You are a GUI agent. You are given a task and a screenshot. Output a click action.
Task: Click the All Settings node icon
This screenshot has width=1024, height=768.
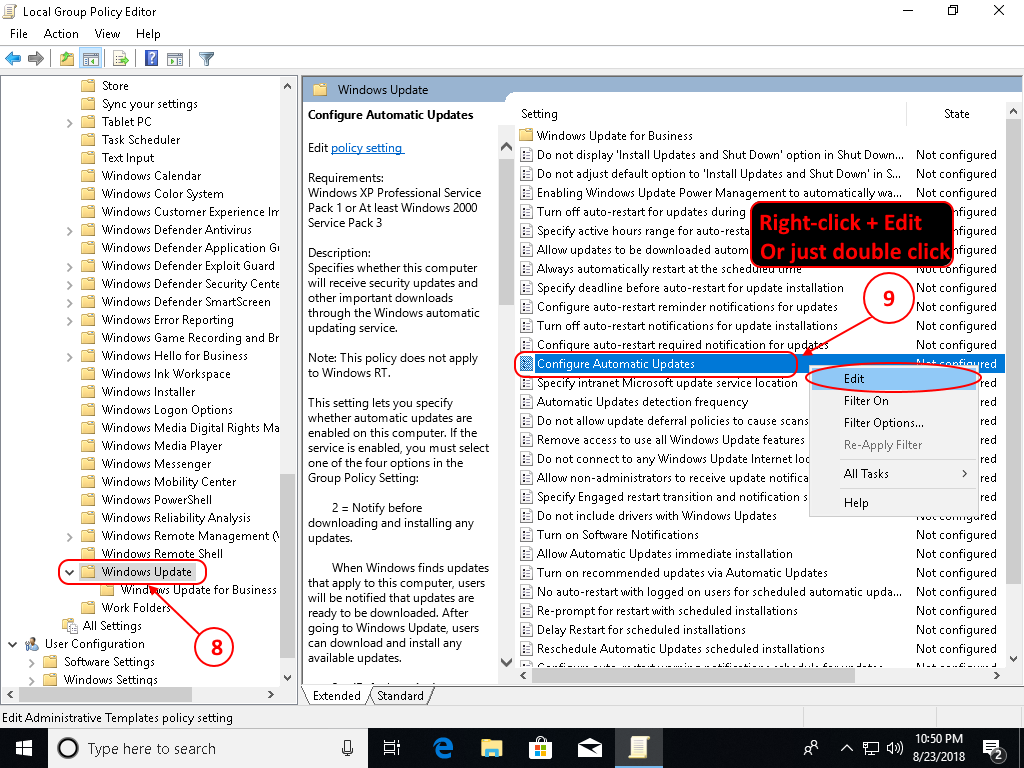click(x=70, y=626)
